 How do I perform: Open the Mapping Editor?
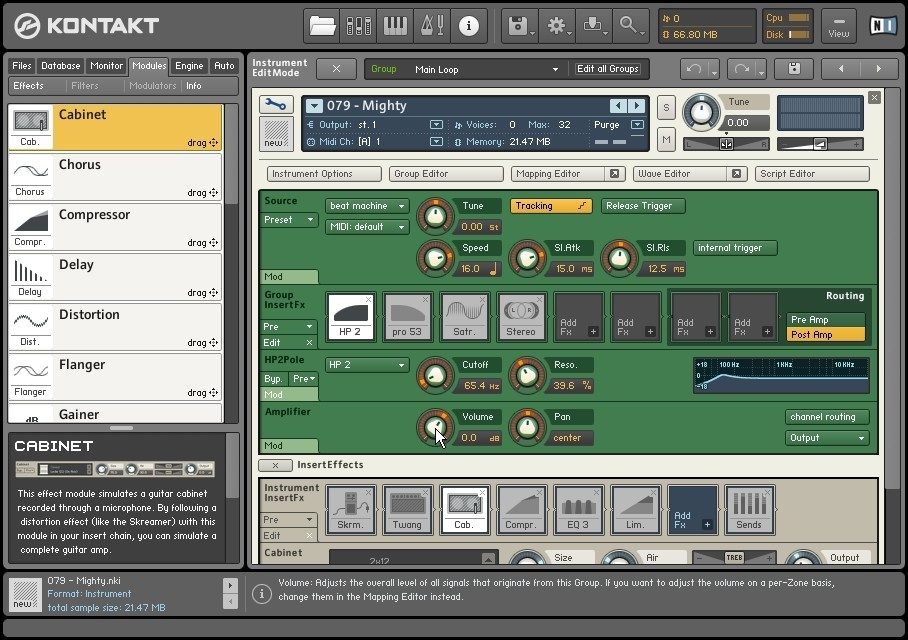pyautogui.click(x=568, y=174)
